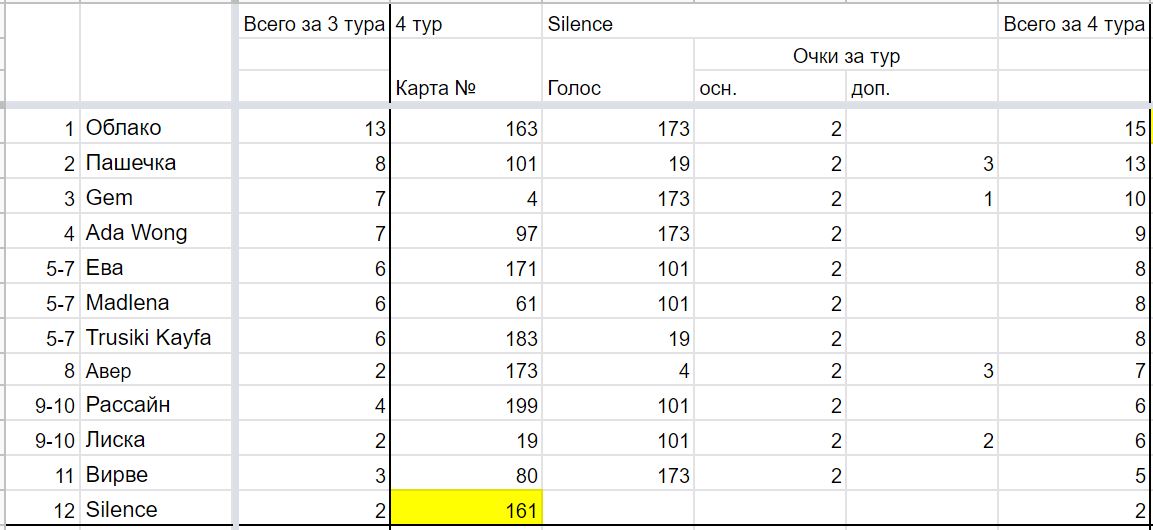Select Gem's card number cell 4
Screen dimensions: 1153x530
(466, 198)
